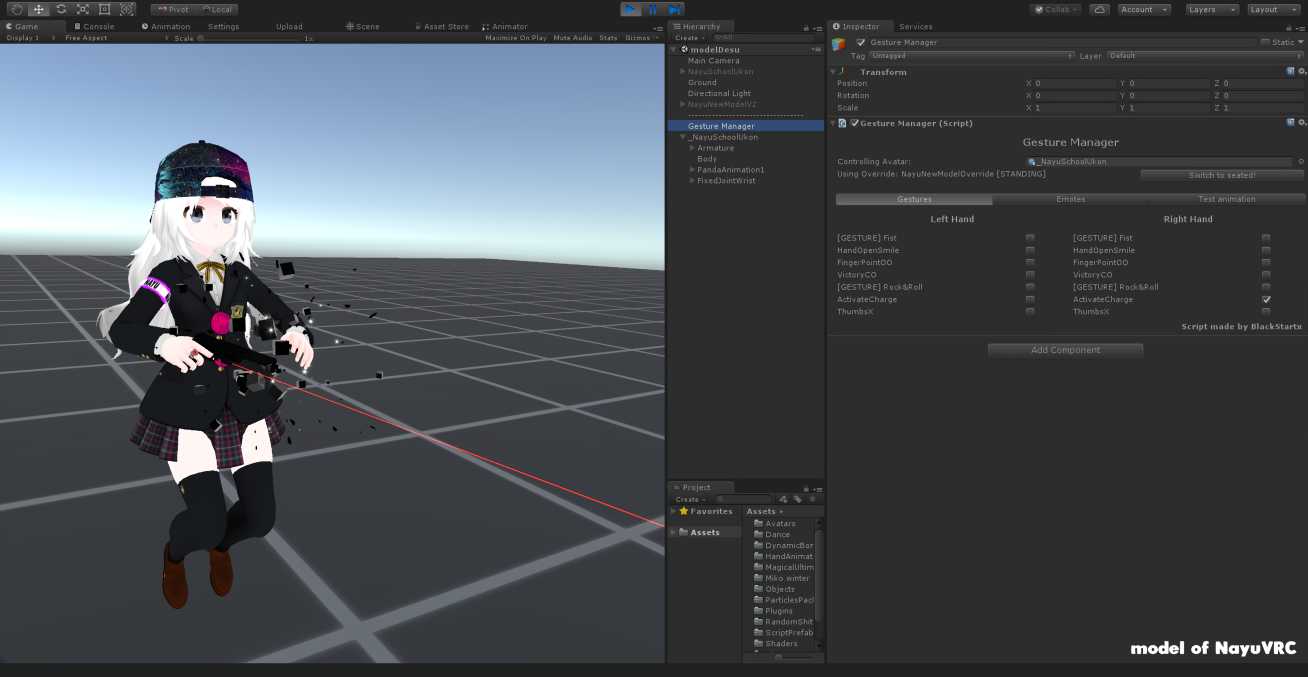Open Unity cloud services icon
This screenshot has height=677, width=1308.
tap(1101, 9)
